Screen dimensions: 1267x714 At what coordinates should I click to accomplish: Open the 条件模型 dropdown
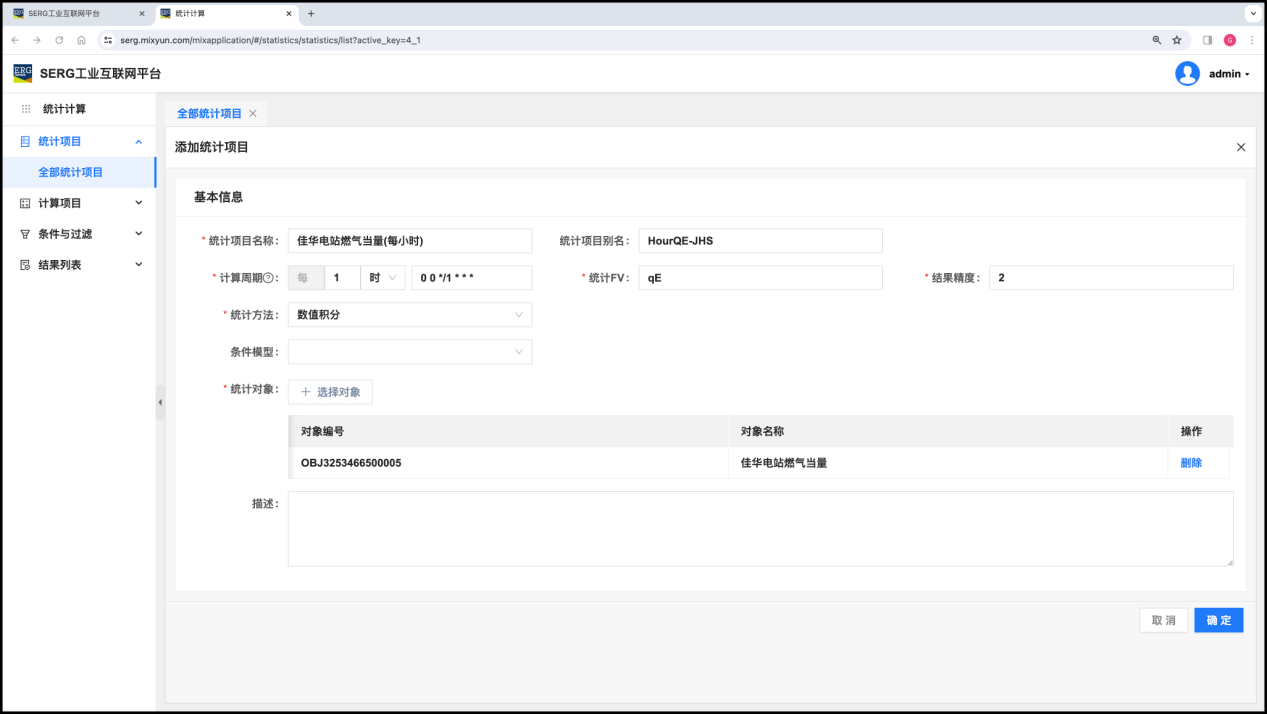409,352
